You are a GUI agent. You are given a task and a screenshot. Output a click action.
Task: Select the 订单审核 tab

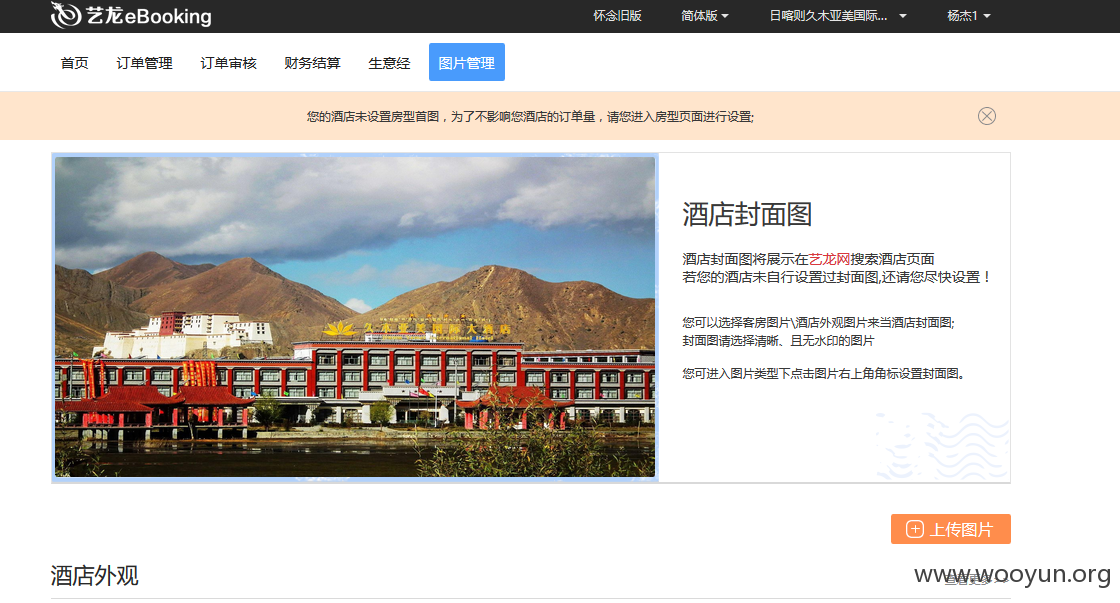(229, 63)
